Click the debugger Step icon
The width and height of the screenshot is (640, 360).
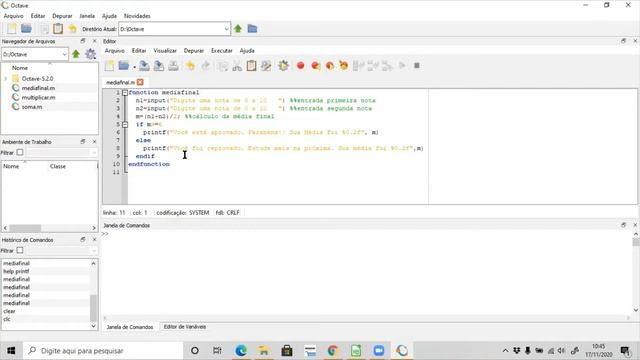tap(358, 66)
